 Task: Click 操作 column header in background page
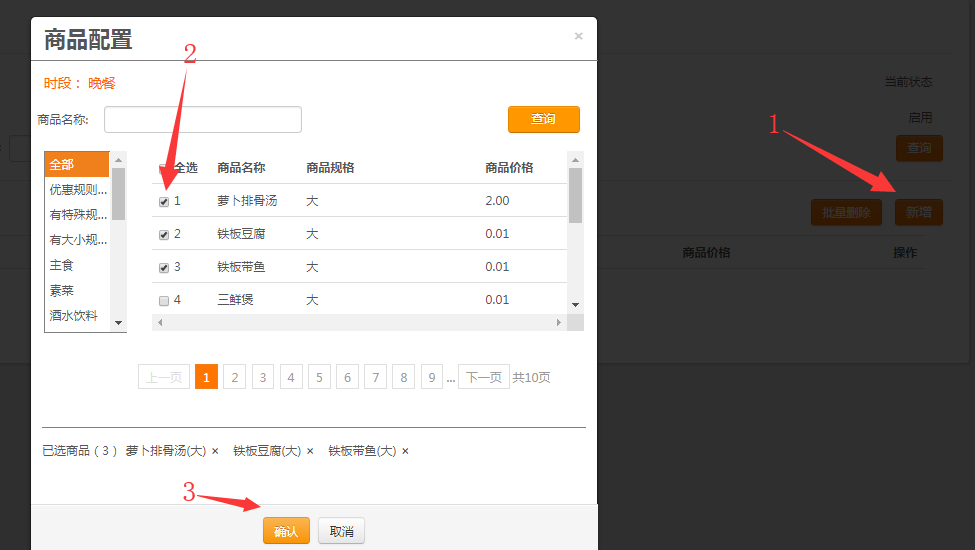click(x=905, y=252)
